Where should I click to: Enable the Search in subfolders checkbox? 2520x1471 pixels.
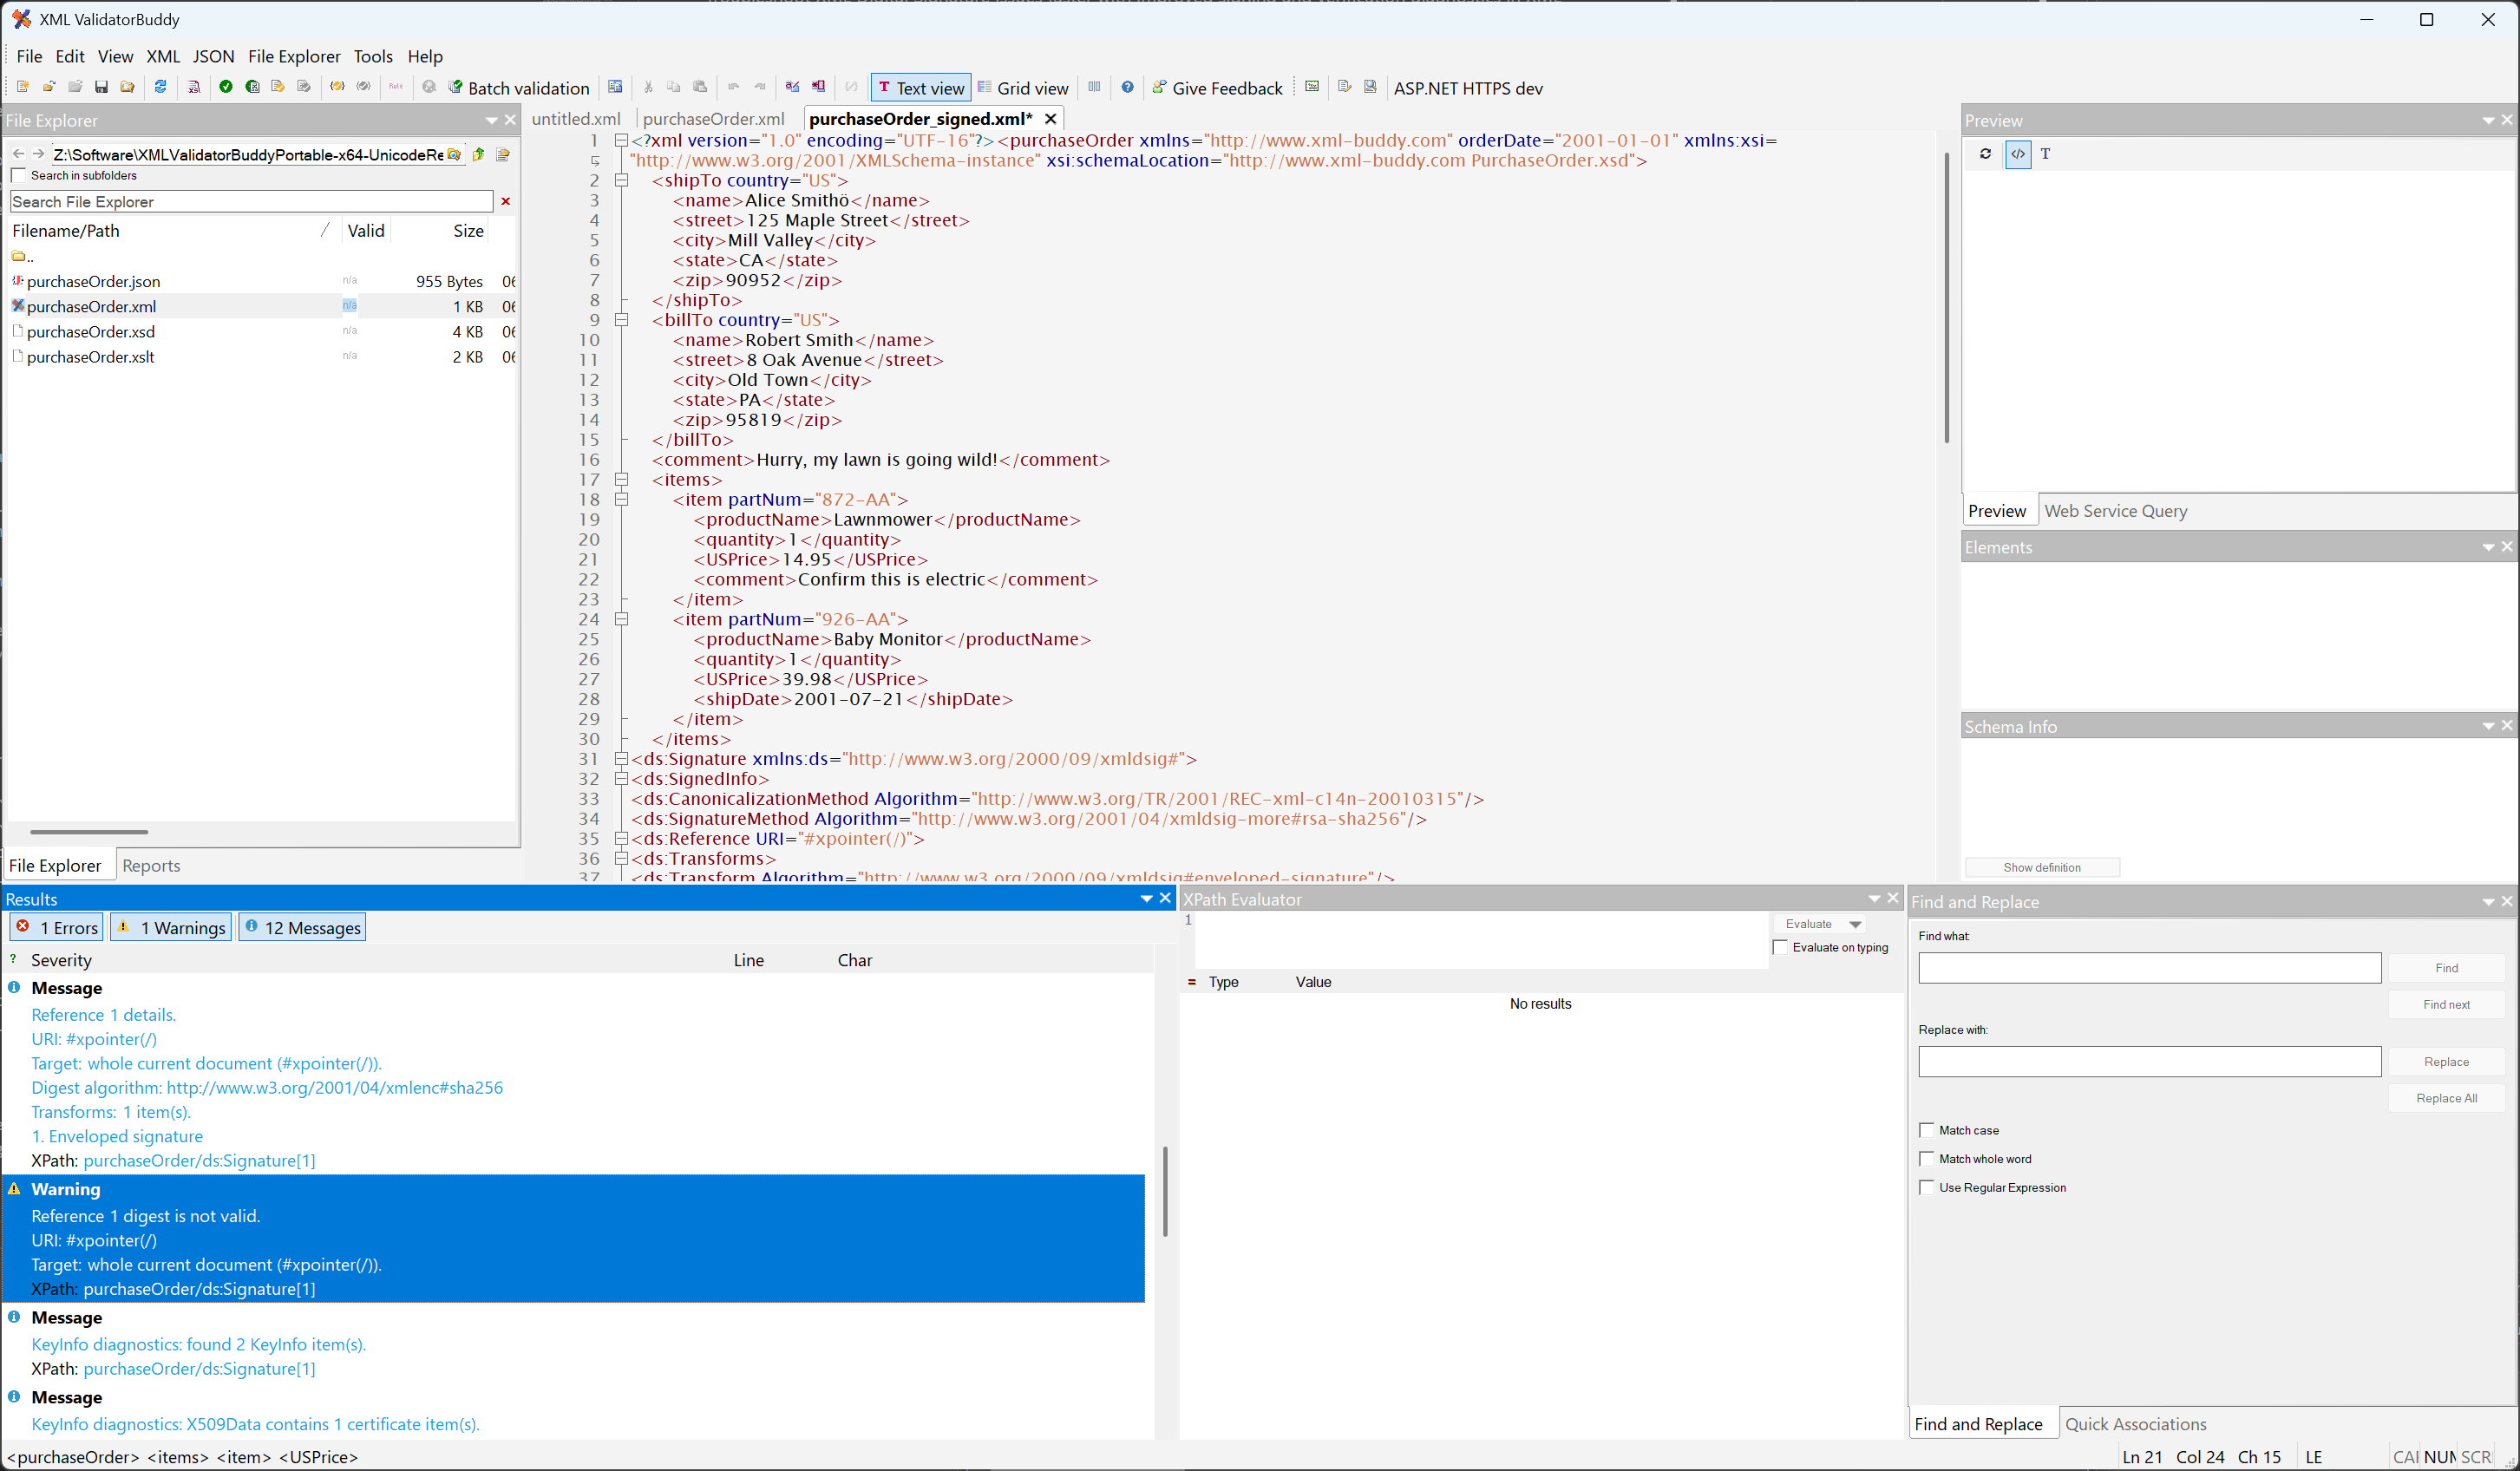point(18,176)
